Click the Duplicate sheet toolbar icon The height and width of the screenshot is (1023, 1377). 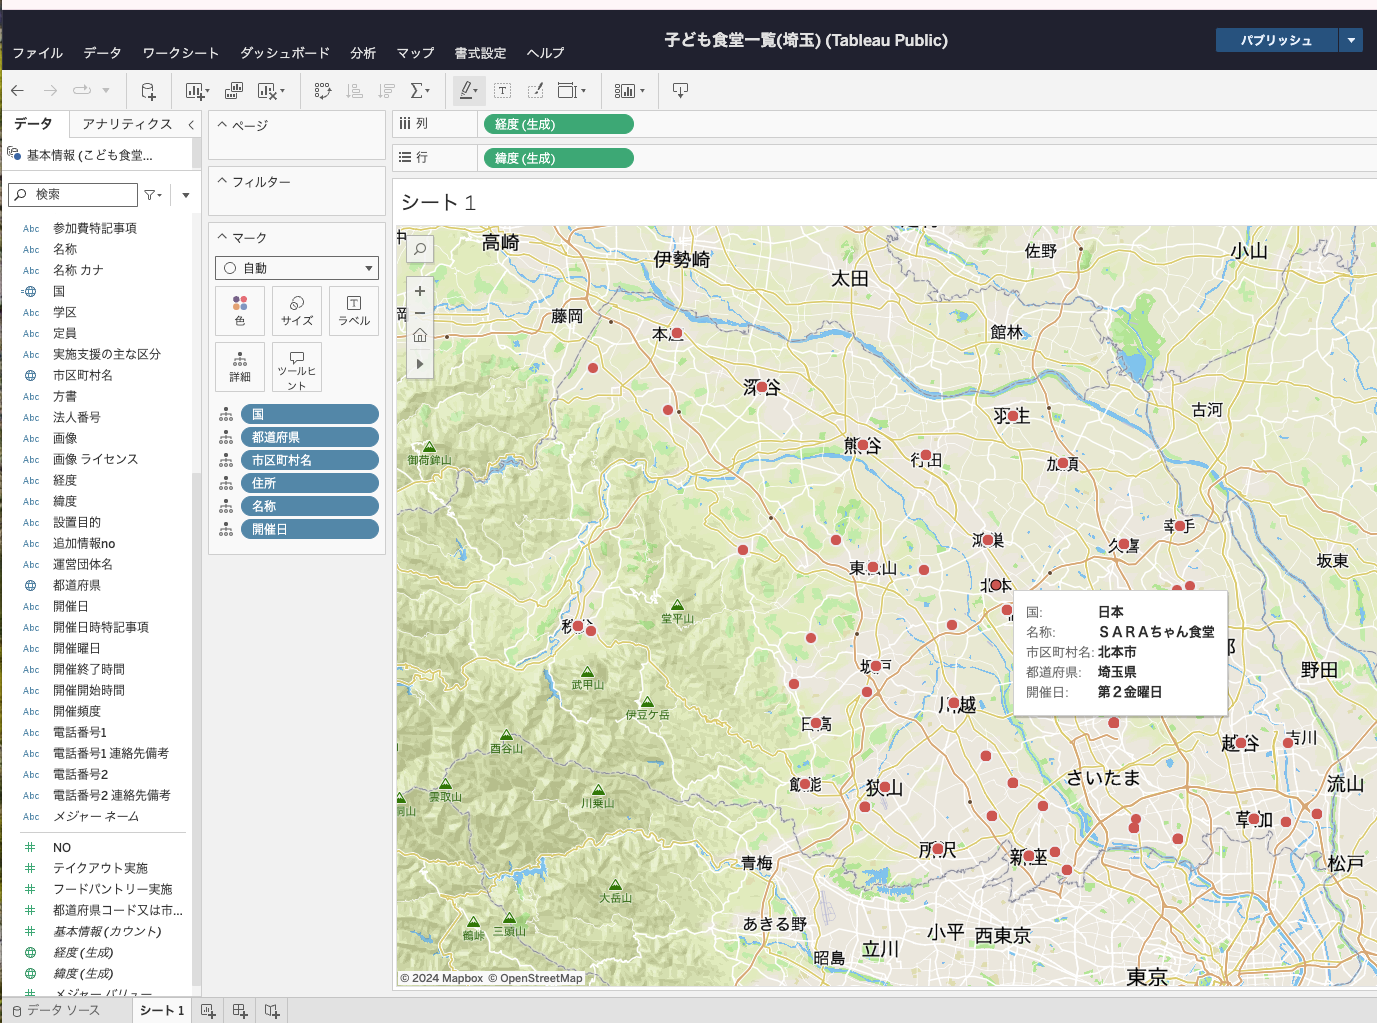click(x=234, y=91)
